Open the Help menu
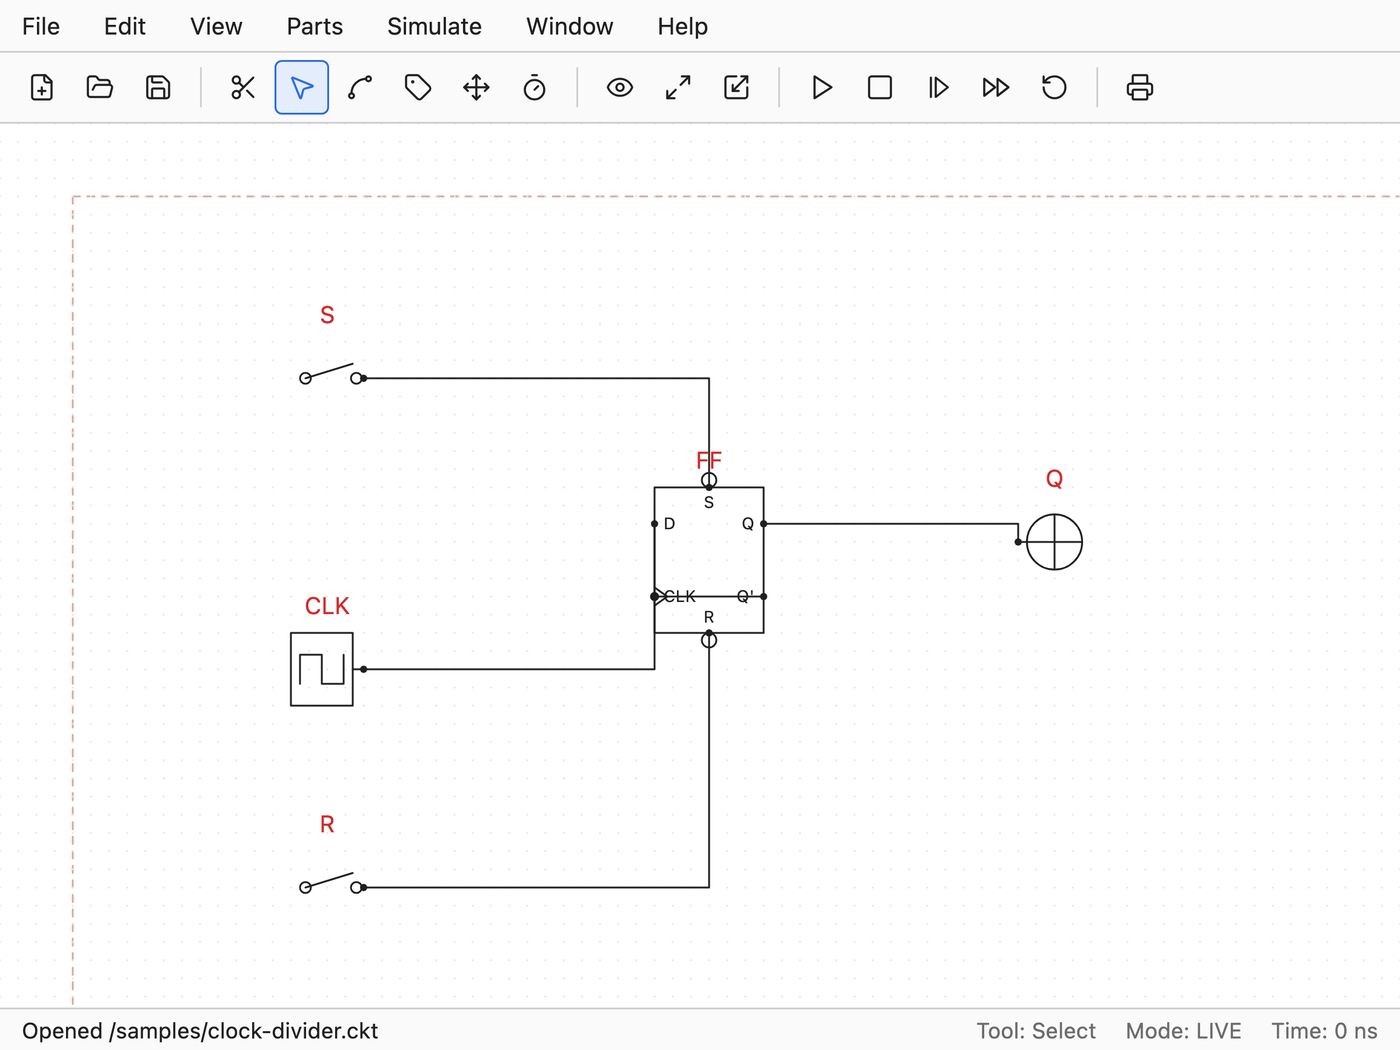 click(x=683, y=26)
